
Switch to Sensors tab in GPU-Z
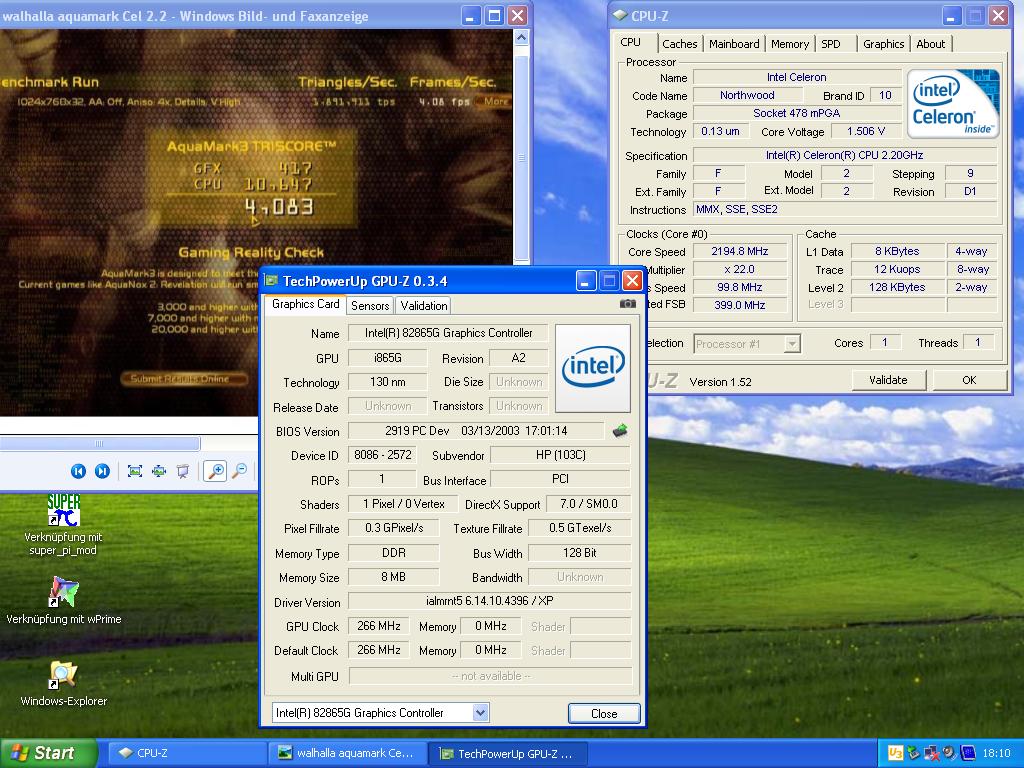click(370, 305)
